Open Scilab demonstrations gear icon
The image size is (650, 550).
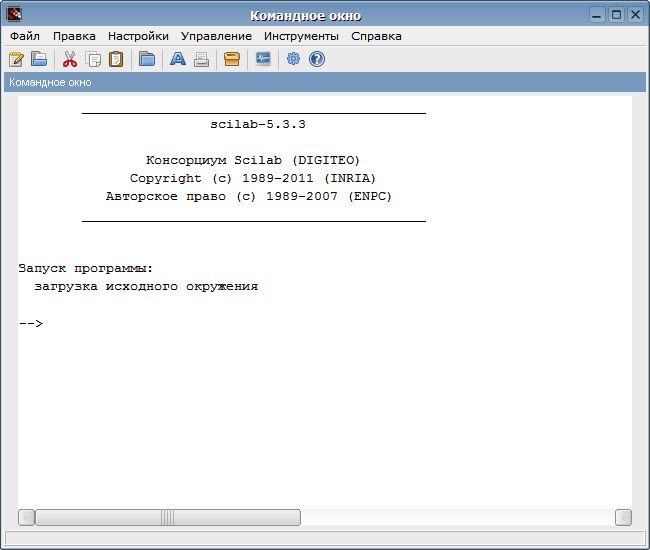pyautogui.click(x=293, y=58)
